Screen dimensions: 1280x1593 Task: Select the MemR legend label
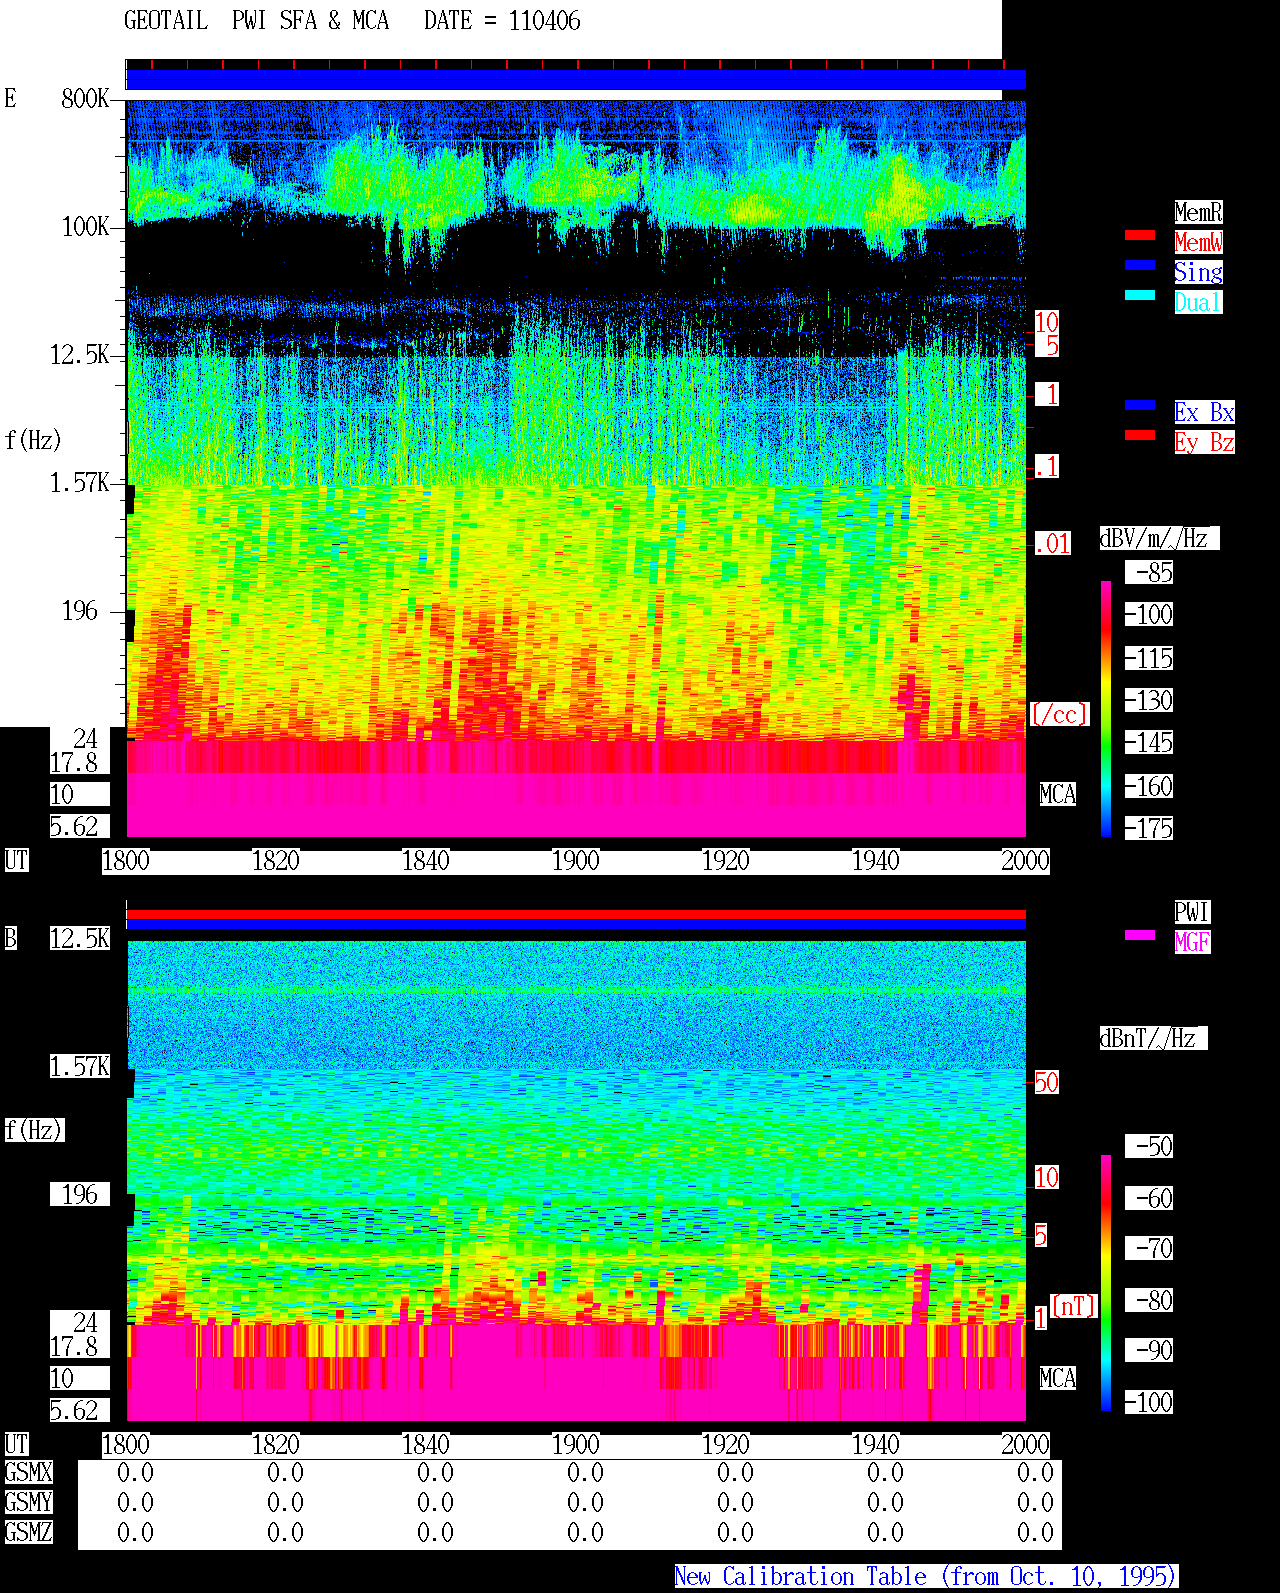1198,212
